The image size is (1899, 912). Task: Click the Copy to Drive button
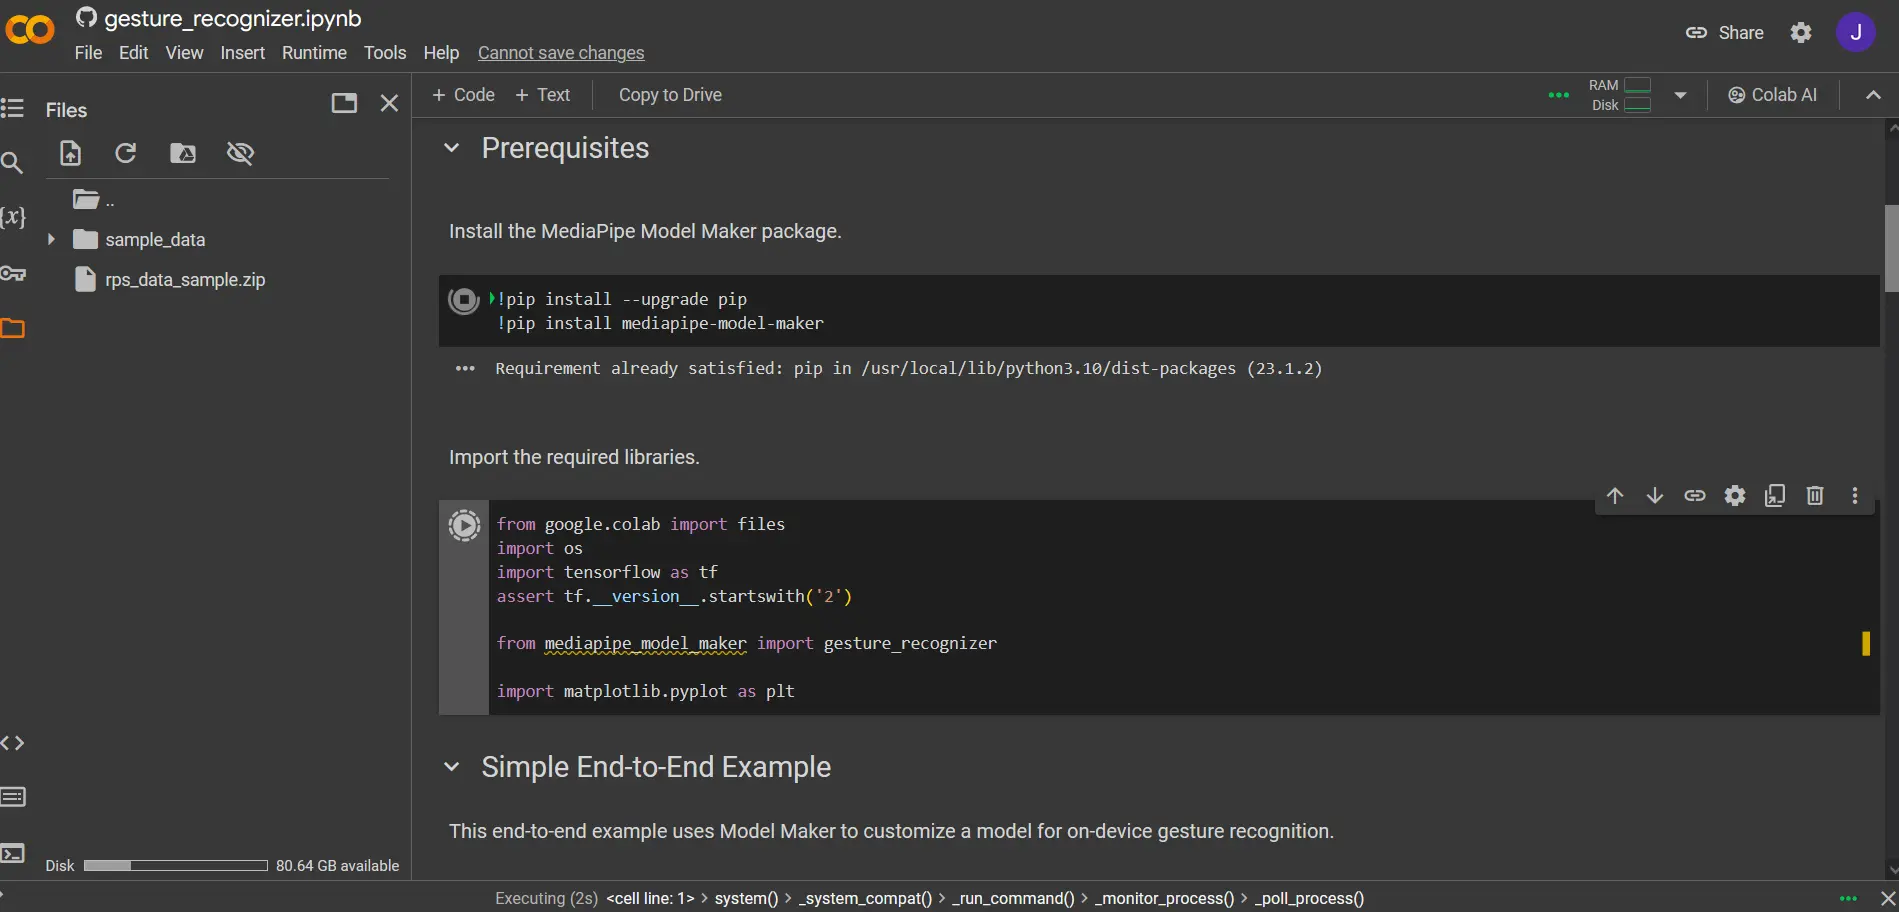670,95
